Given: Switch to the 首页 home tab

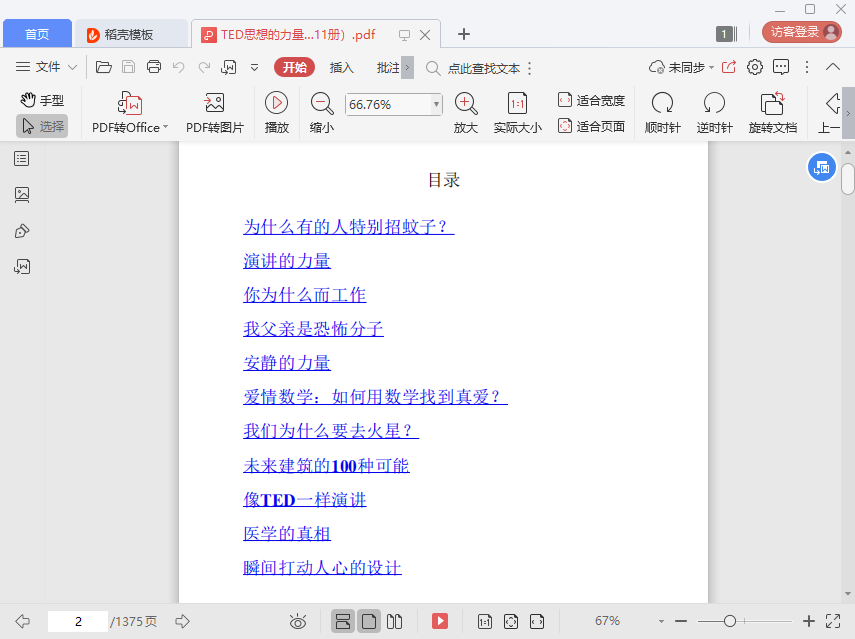Looking at the screenshot, I should click(x=37, y=34).
